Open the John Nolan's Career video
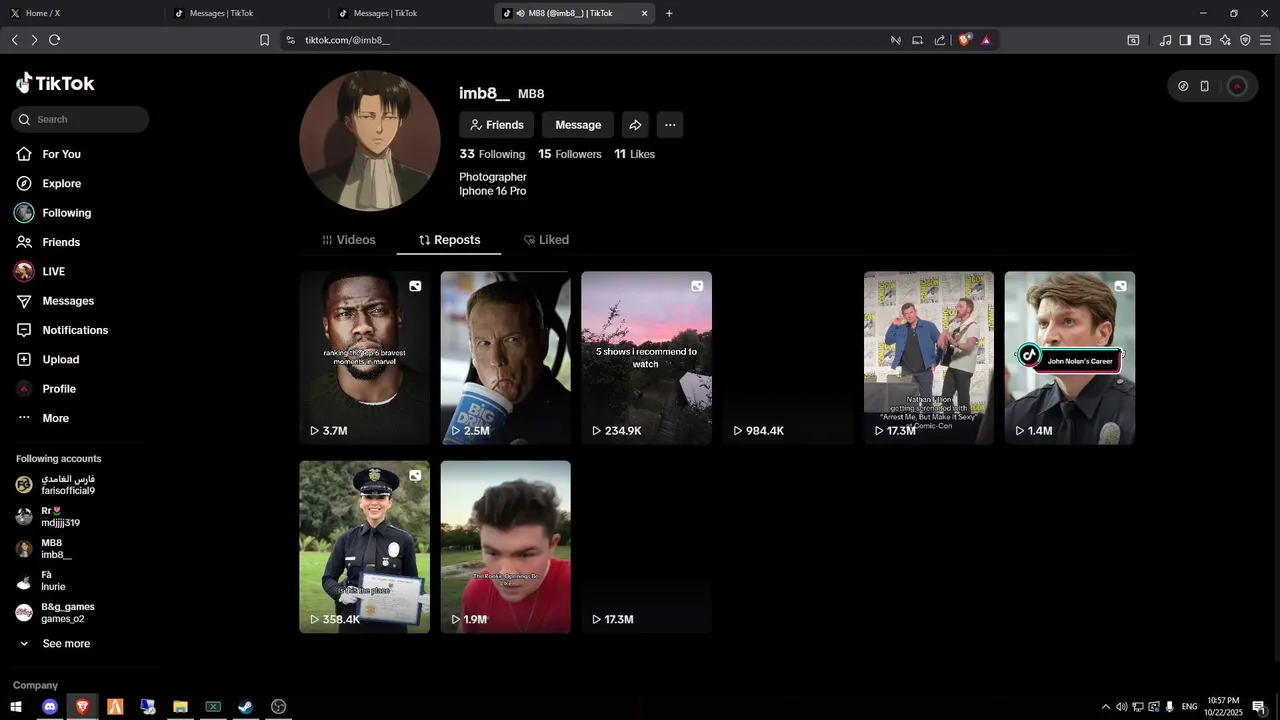The image size is (1280, 720). (x=1070, y=358)
